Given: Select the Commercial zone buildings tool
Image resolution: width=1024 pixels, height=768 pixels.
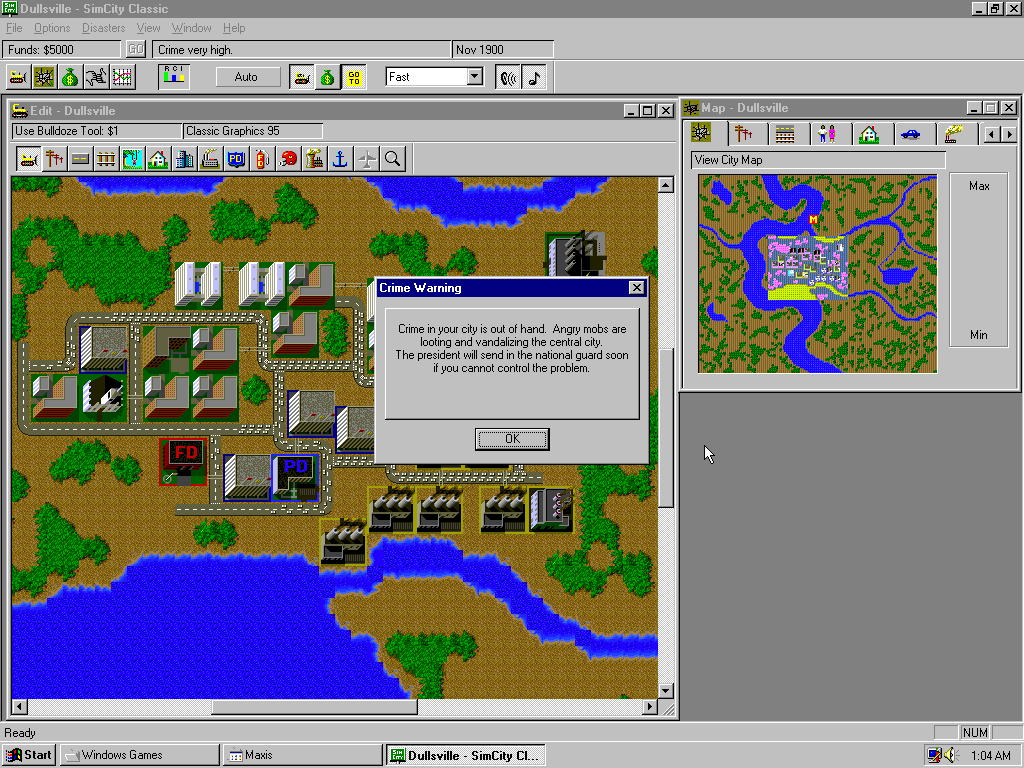Looking at the screenshot, I should [184, 159].
